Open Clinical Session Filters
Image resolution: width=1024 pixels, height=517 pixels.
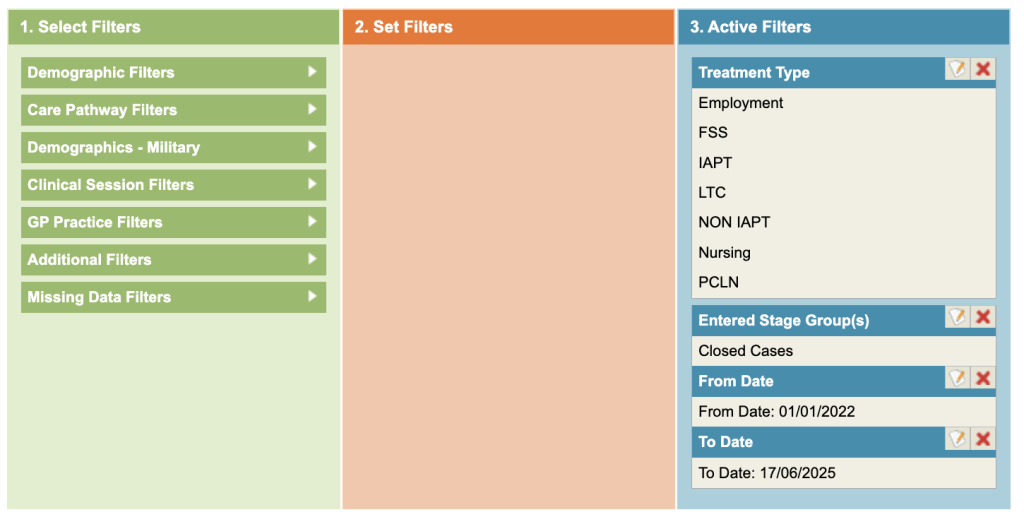pos(173,185)
